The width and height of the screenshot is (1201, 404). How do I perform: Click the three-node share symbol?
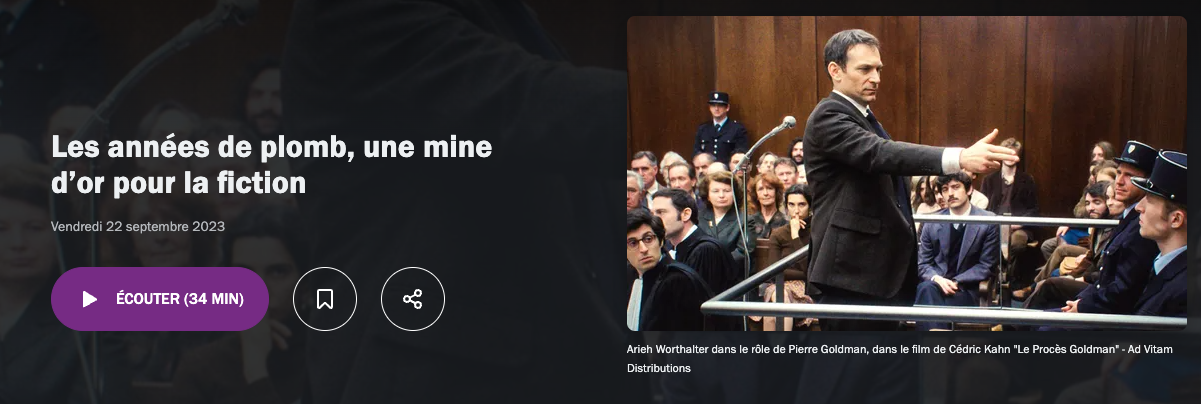(413, 299)
